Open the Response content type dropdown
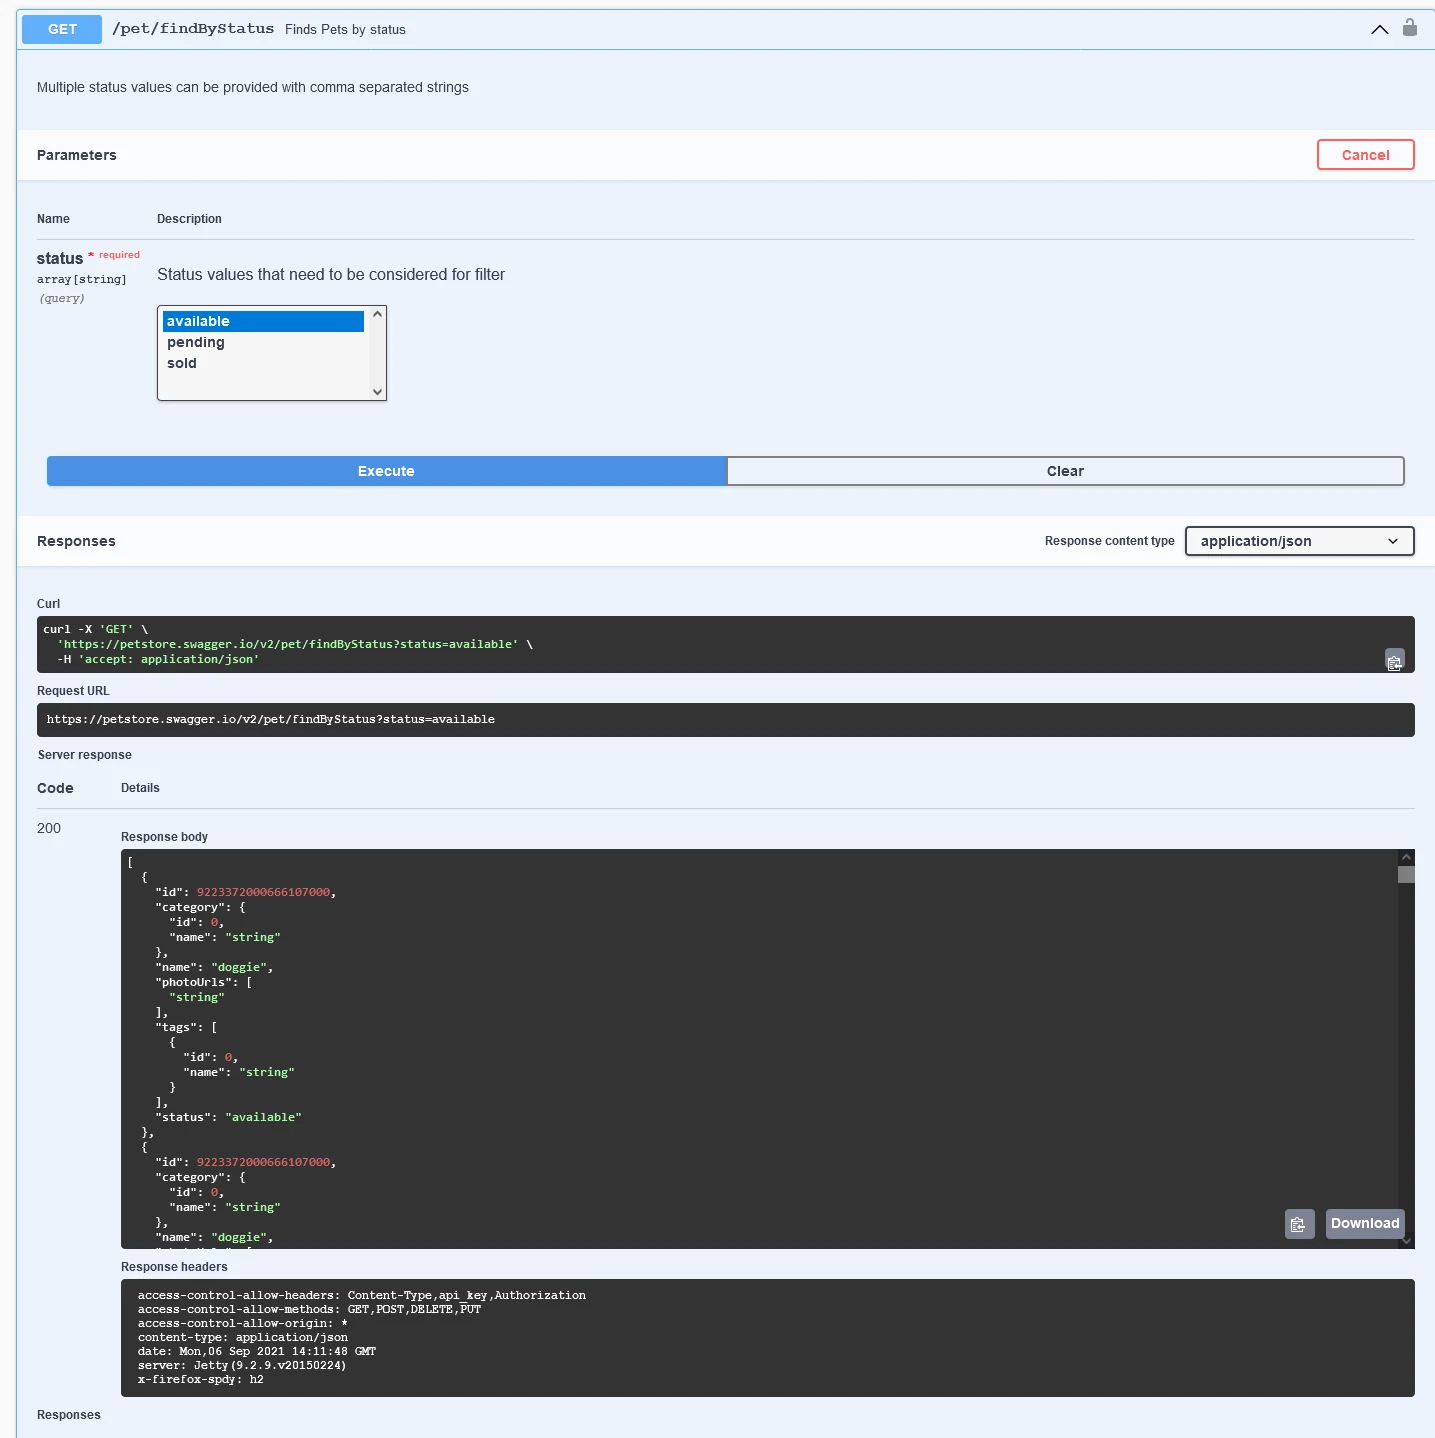The image size is (1435, 1438). (1299, 541)
